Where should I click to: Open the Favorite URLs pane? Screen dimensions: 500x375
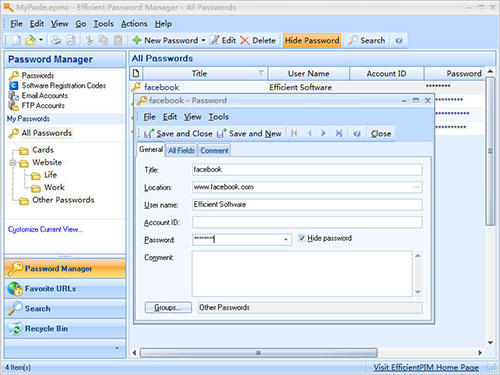[65, 289]
